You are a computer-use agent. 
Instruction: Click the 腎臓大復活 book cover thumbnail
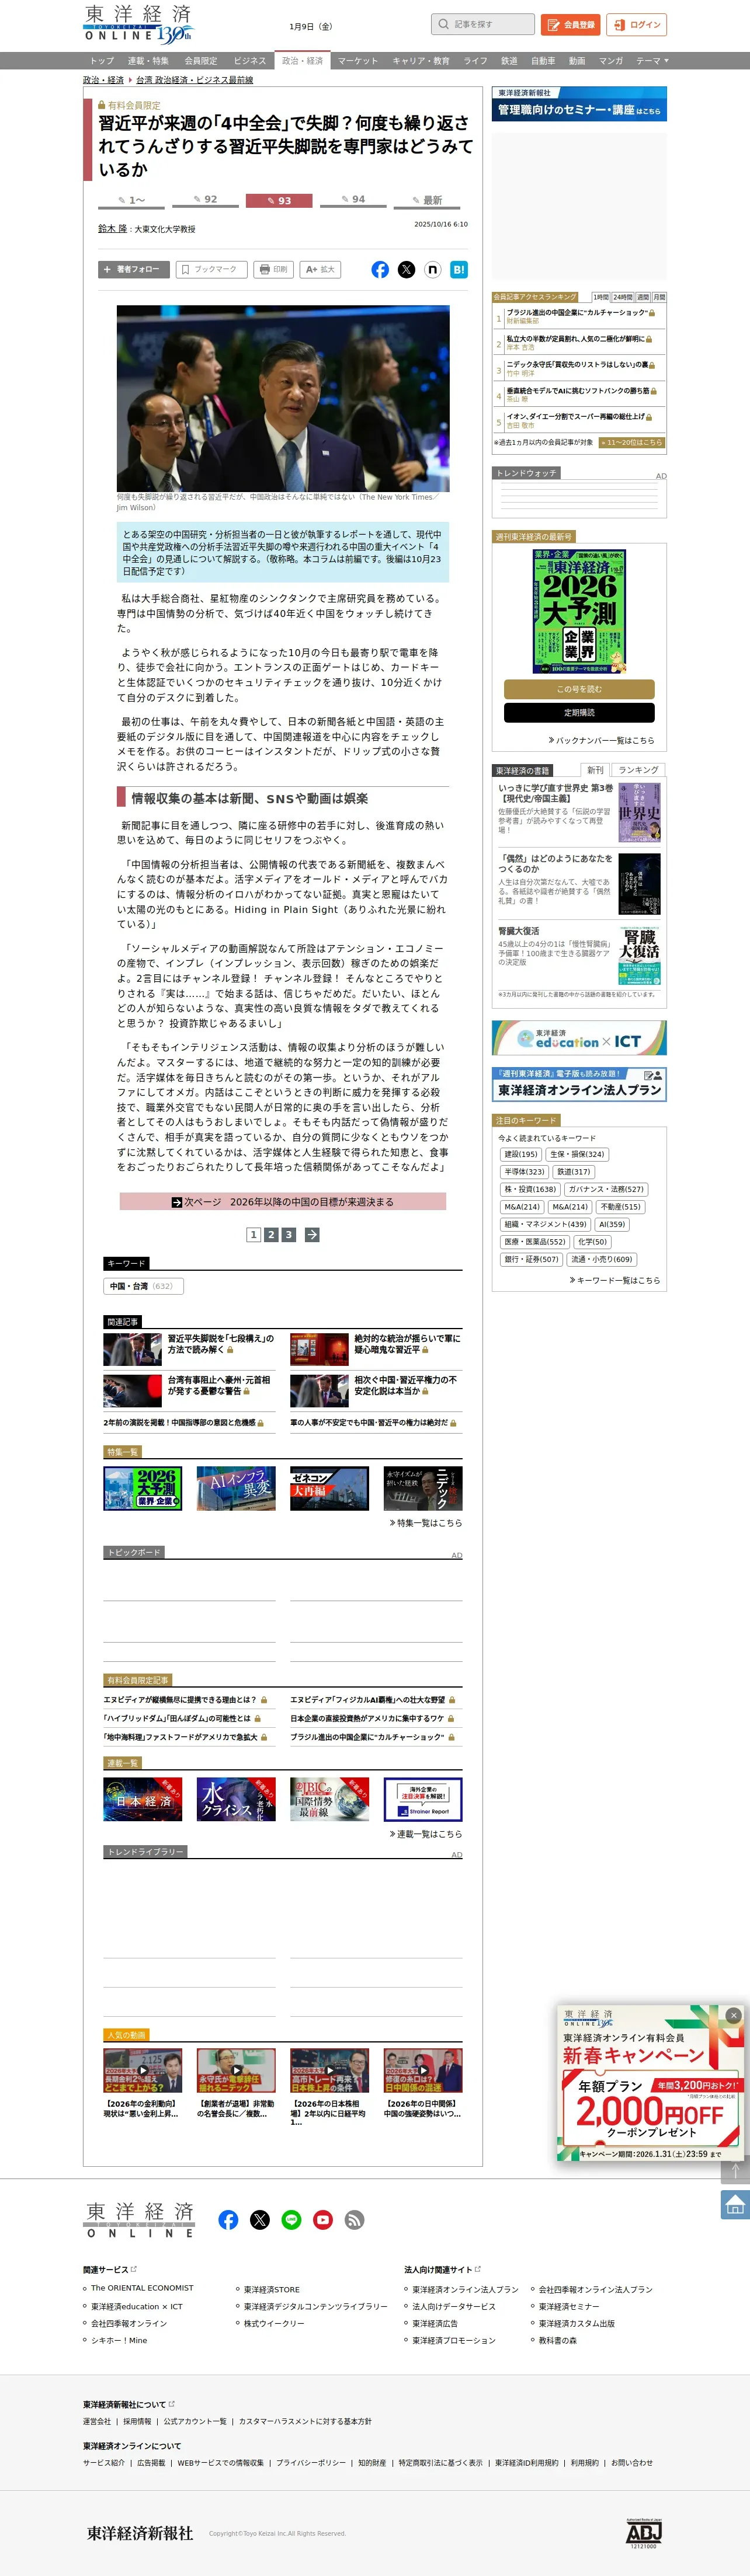point(639,956)
